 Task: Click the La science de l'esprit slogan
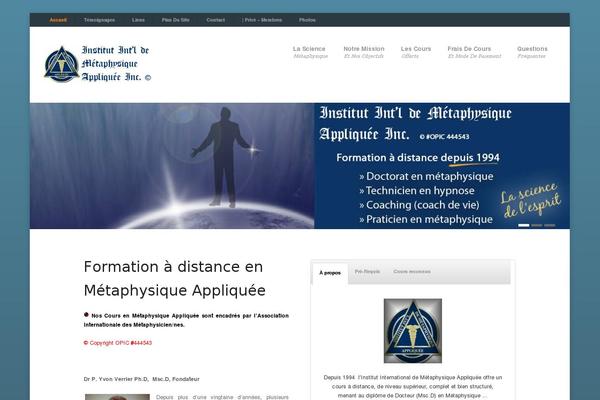pos(530,201)
